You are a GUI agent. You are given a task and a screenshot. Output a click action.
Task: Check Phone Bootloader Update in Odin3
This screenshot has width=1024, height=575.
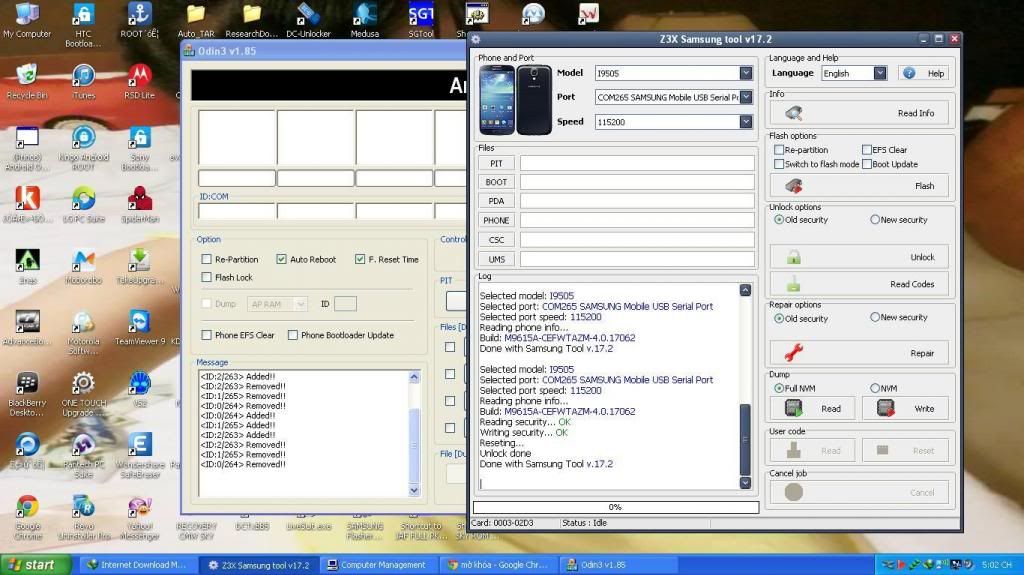(x=293, y=335)
